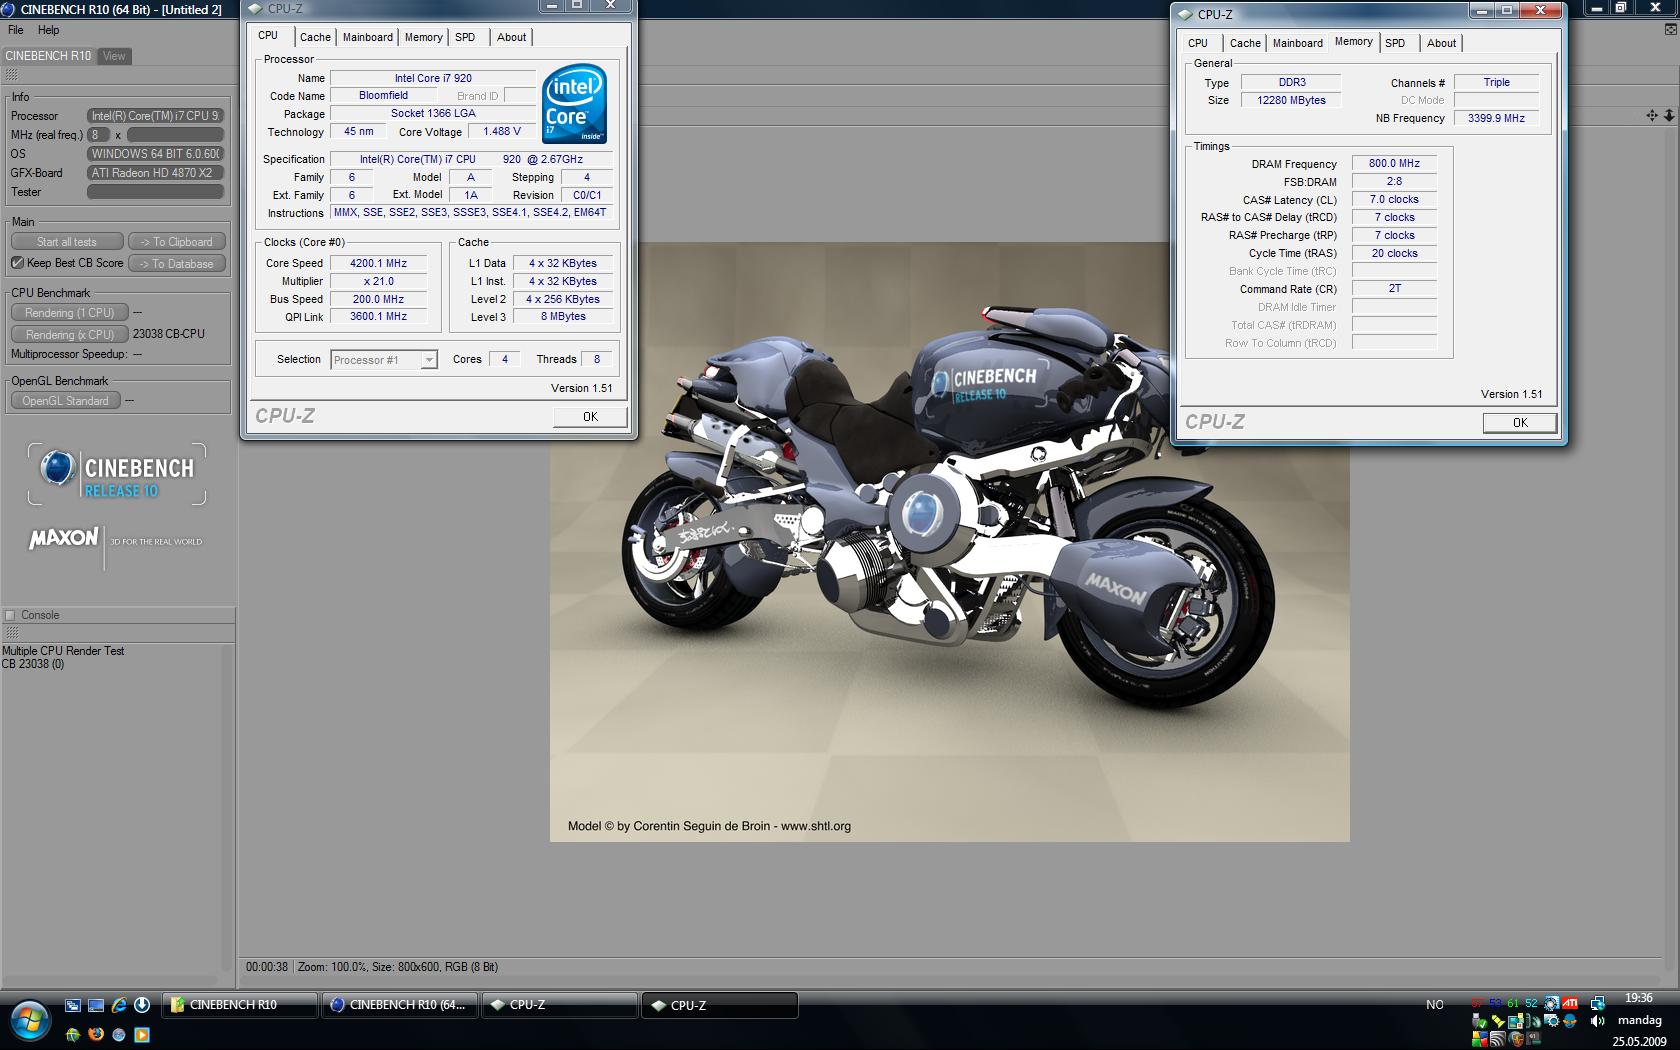Open About tab in left CPU-Z window
The width and height of the screenshot is (1680, 1050).
point(512,37)
